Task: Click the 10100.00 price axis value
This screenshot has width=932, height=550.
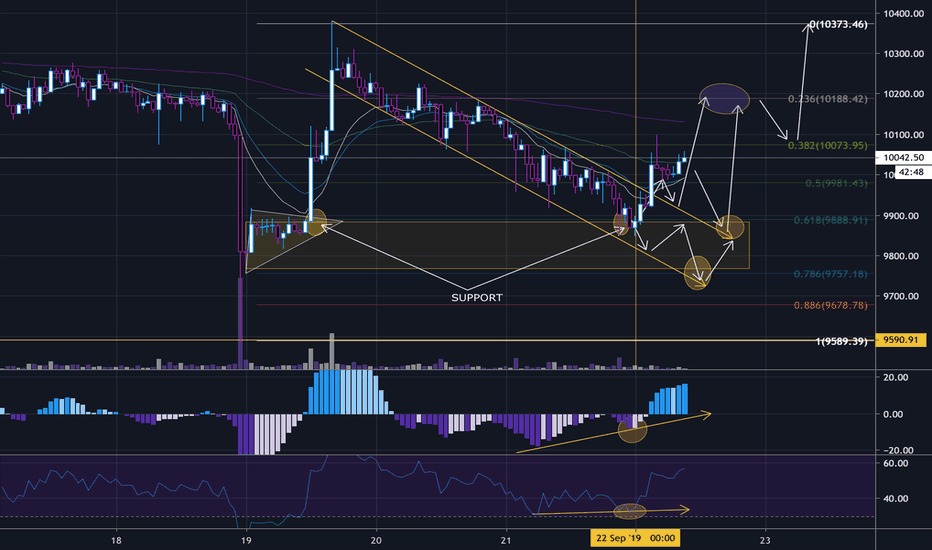Action: [903, 135]
